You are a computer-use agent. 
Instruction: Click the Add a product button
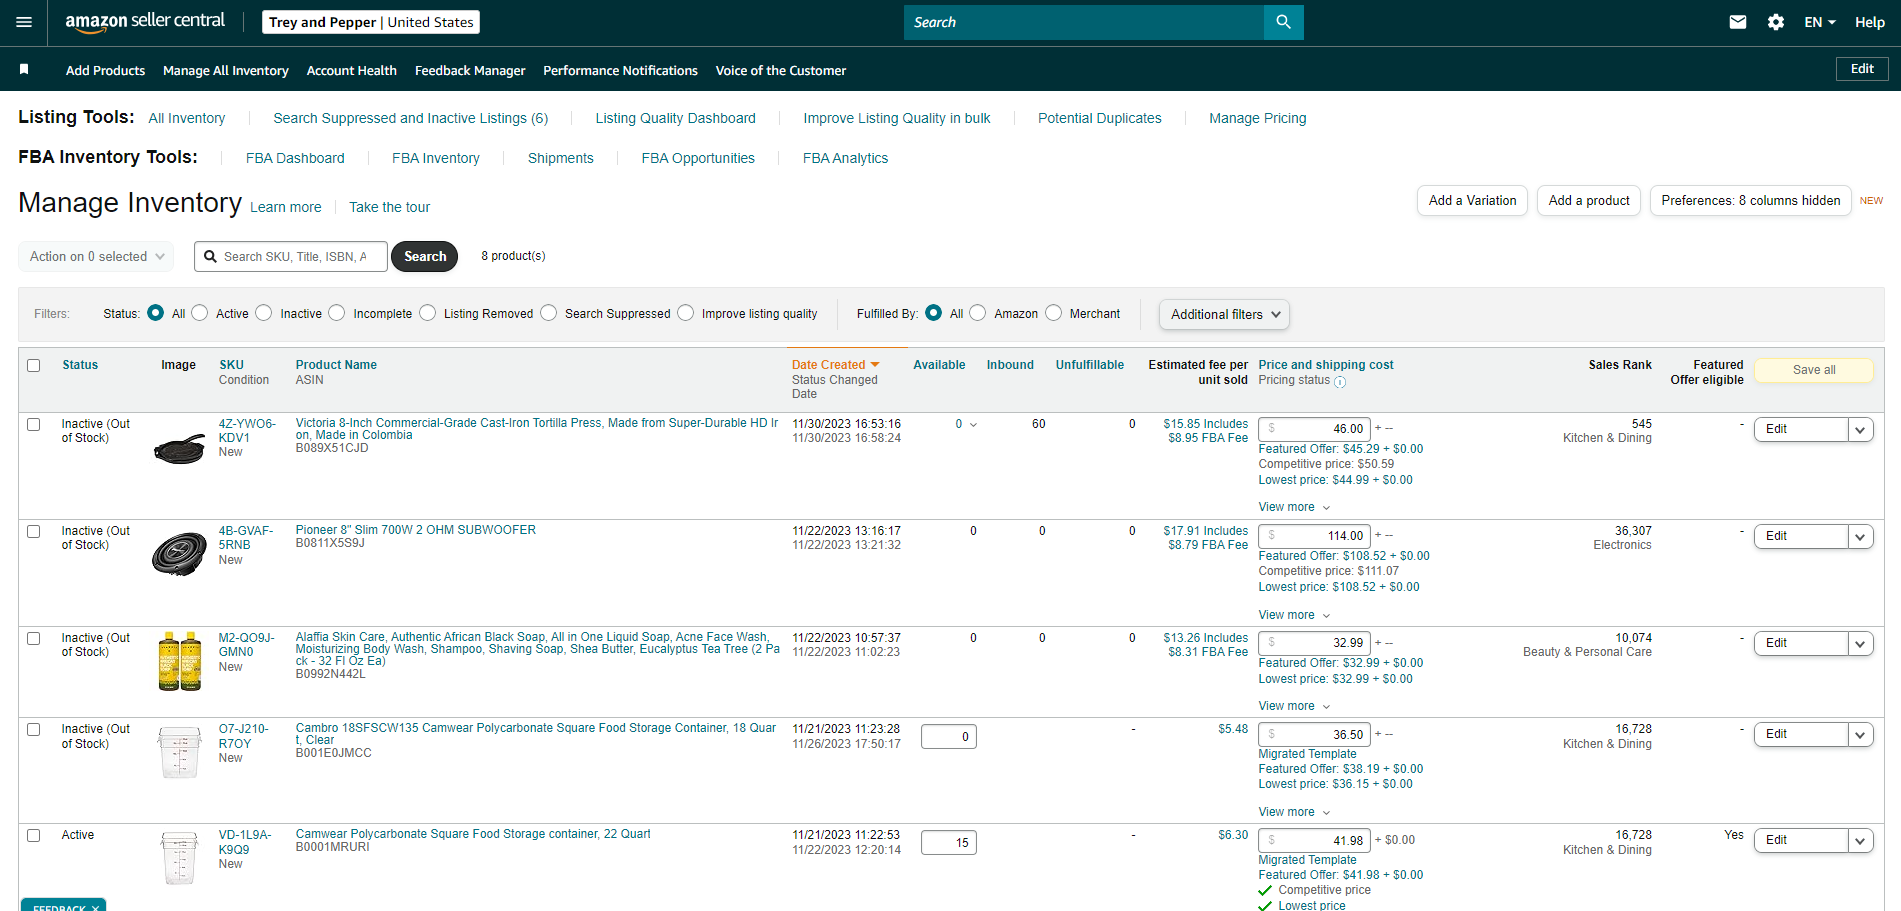tap(1589, 201)
